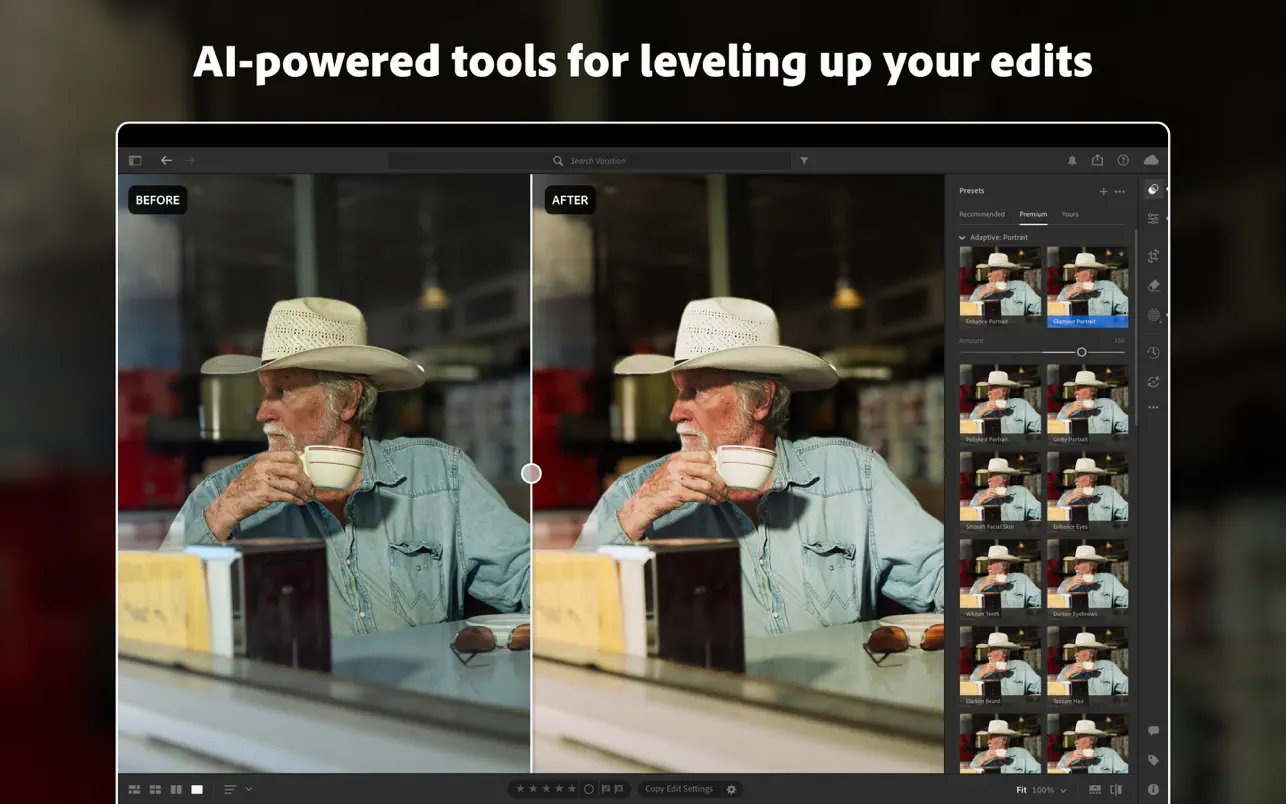Select the Crop and rotate tool
Viewport: 1286px width, 804px height.
[x=1153, y=256]
